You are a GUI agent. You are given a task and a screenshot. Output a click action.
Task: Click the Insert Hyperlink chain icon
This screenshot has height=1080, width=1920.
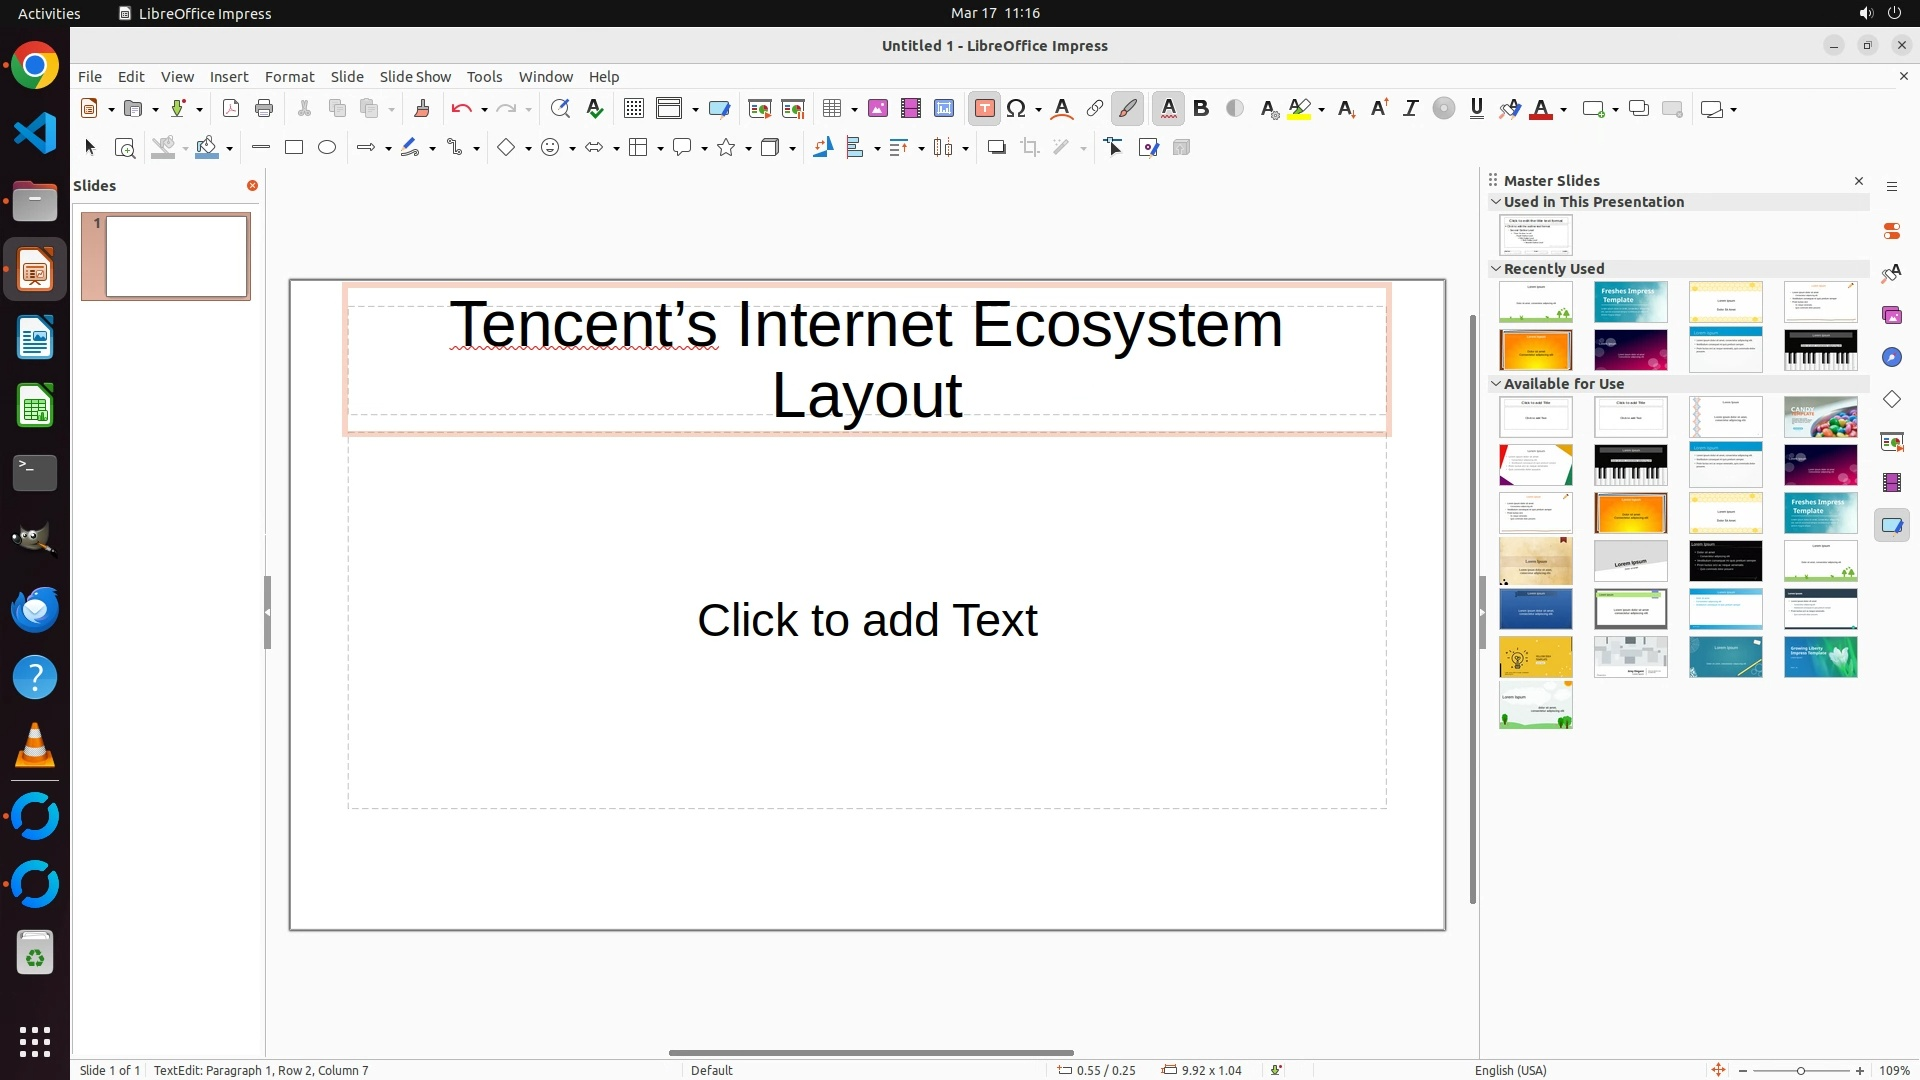(1095, 109)
